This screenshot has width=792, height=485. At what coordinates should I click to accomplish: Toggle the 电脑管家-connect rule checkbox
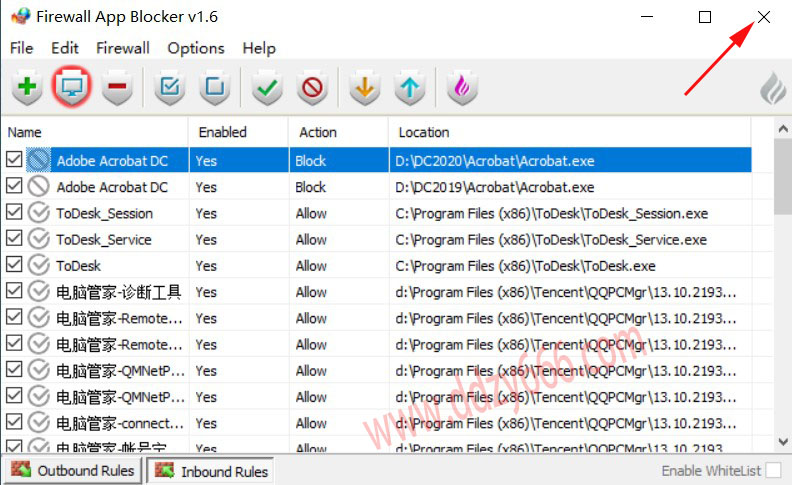click(14, 422)
